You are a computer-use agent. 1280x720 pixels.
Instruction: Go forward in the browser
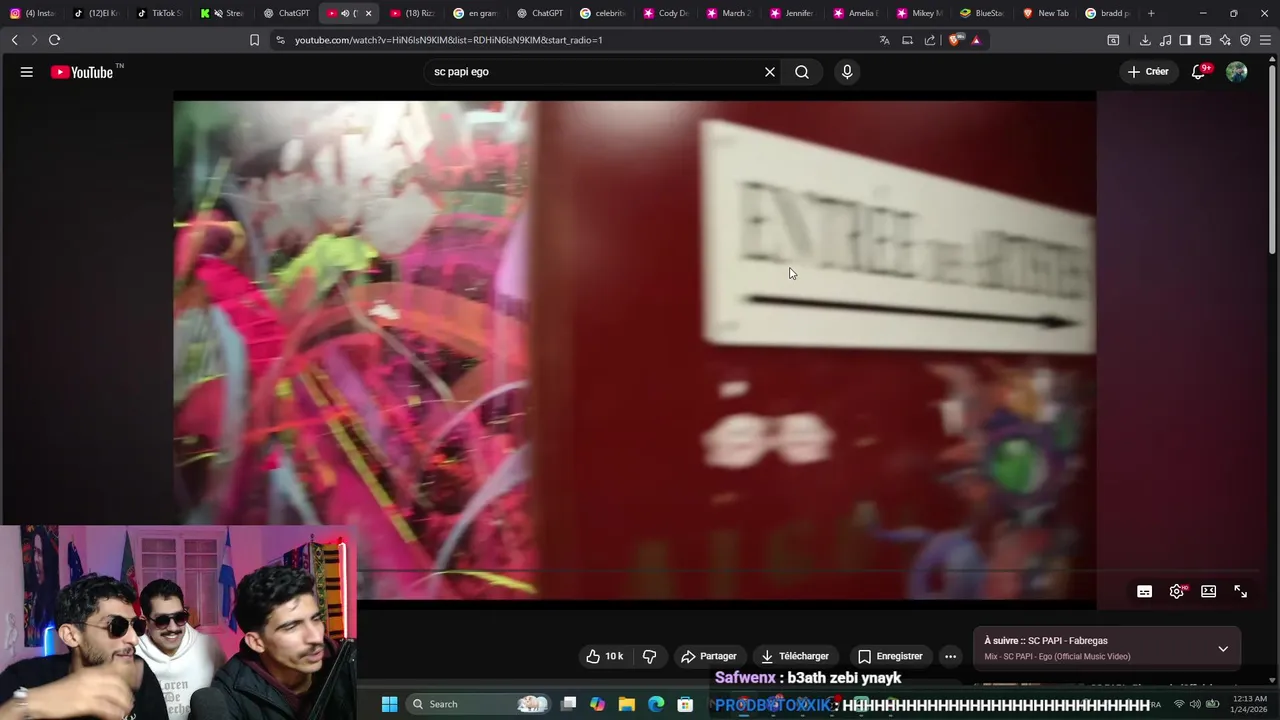click(x=34, y=40)
